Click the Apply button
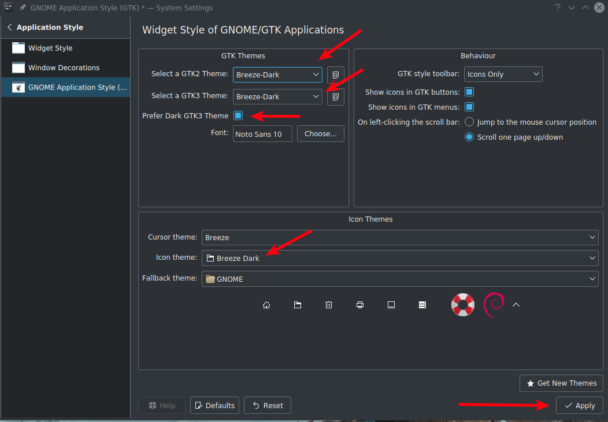 point(579,405)
